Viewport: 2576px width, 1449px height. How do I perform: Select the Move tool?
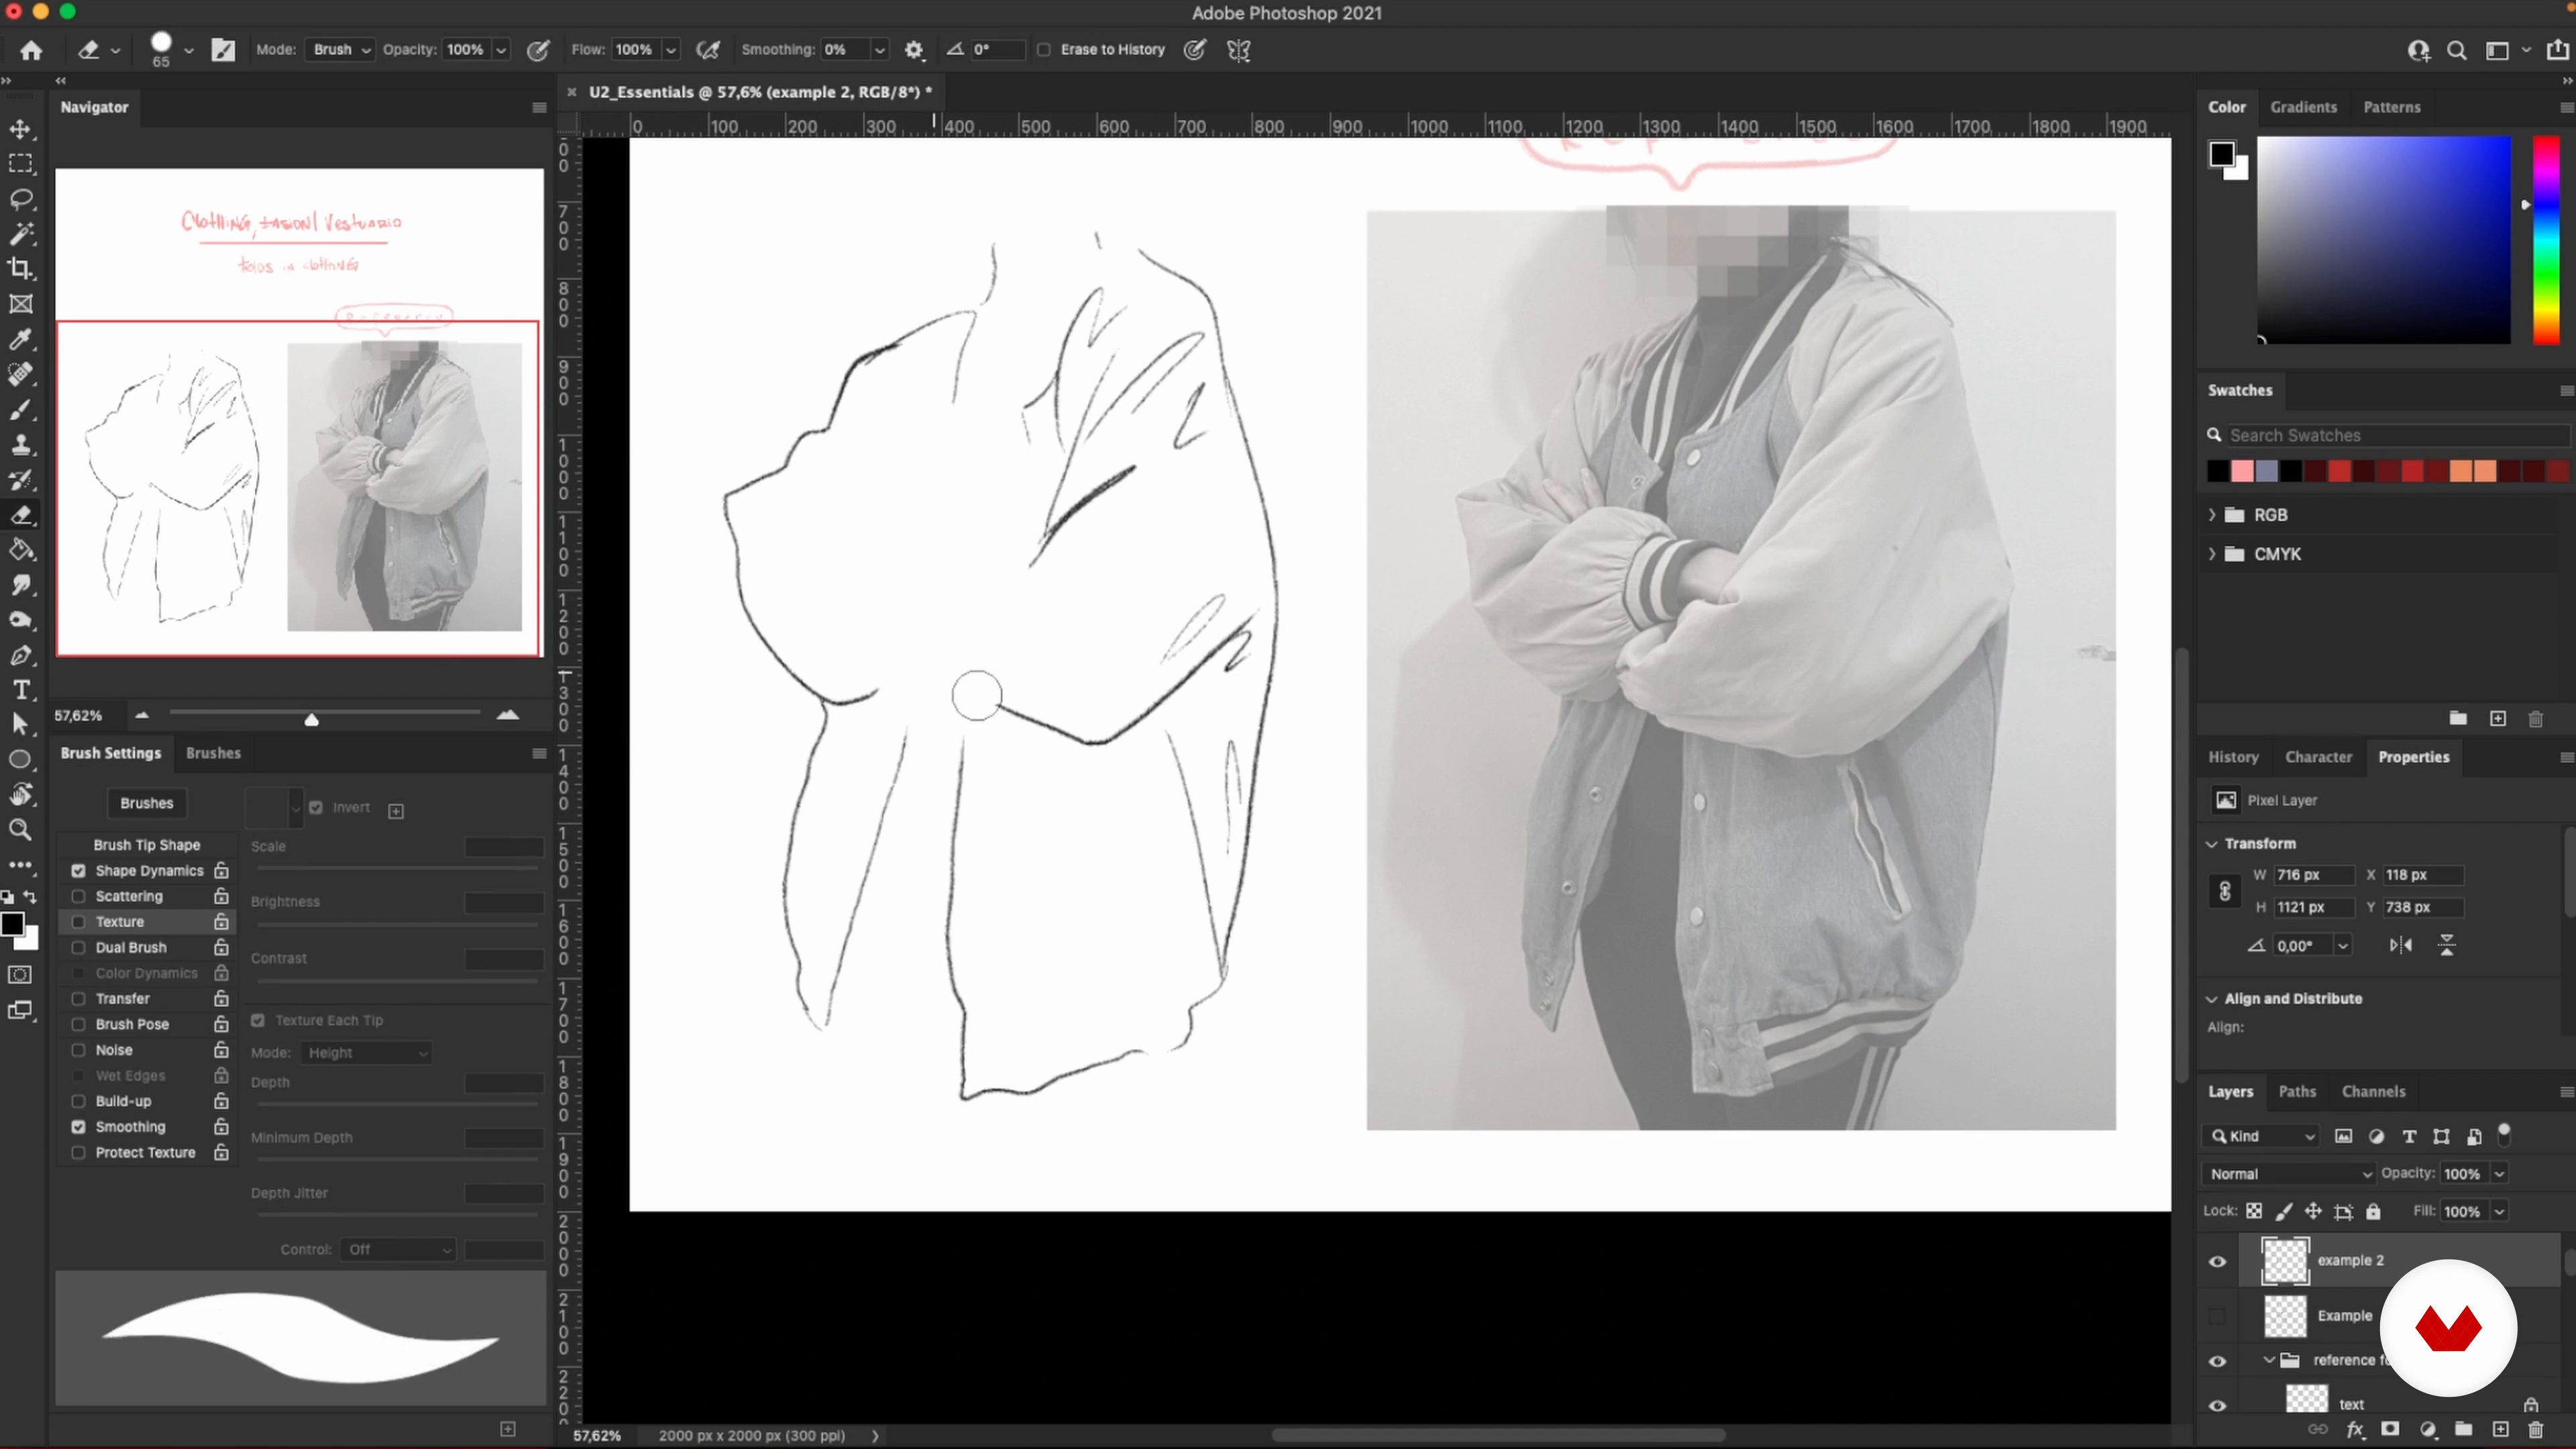tap(21, 129)
